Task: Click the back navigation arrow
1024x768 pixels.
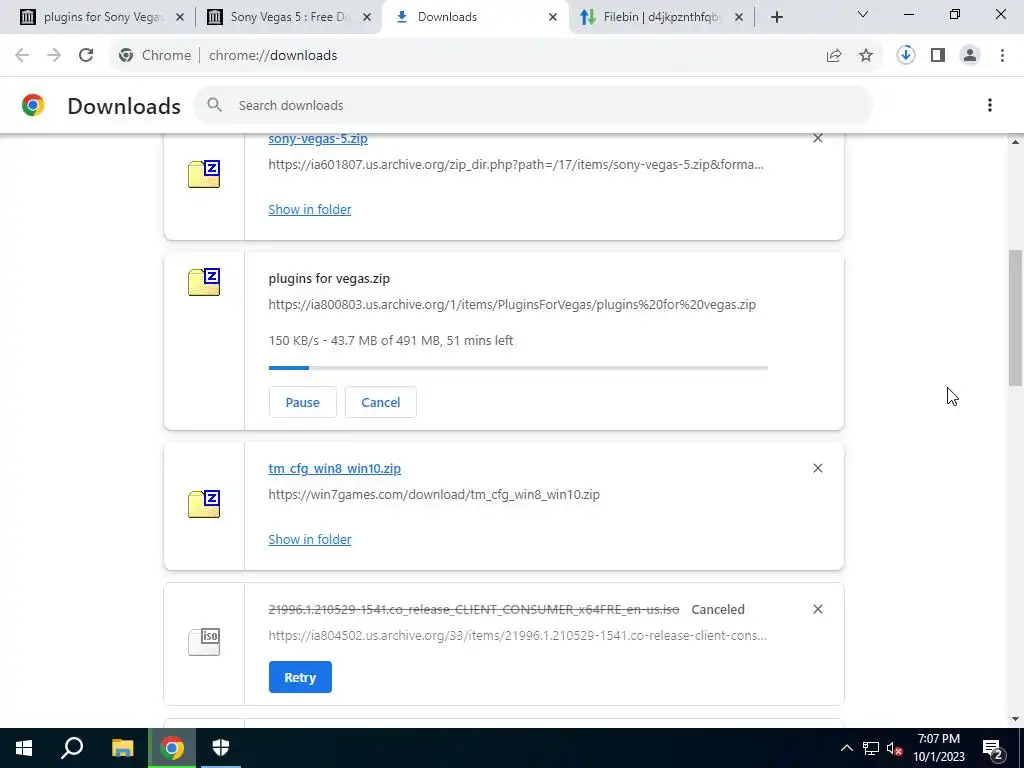Action: 22,56
